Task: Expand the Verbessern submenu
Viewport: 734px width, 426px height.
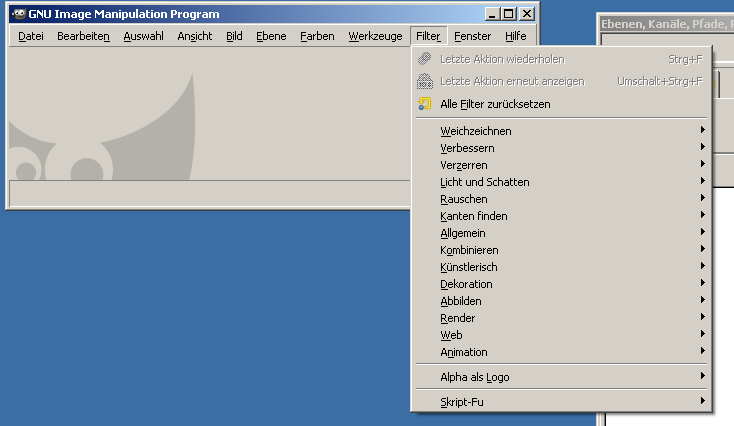Action: (x=561, y=148)
